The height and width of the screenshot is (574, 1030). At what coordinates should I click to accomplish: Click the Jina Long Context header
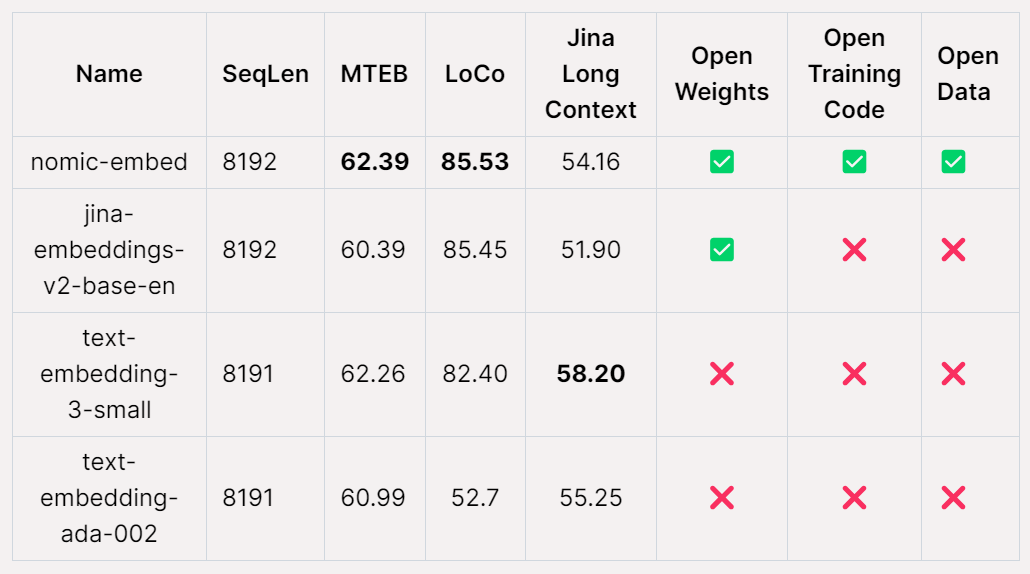click(590, 74)
